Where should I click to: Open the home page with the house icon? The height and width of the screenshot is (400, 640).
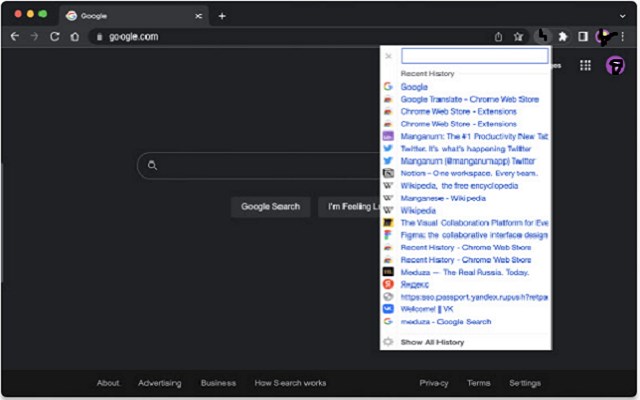tap(75, 37)
